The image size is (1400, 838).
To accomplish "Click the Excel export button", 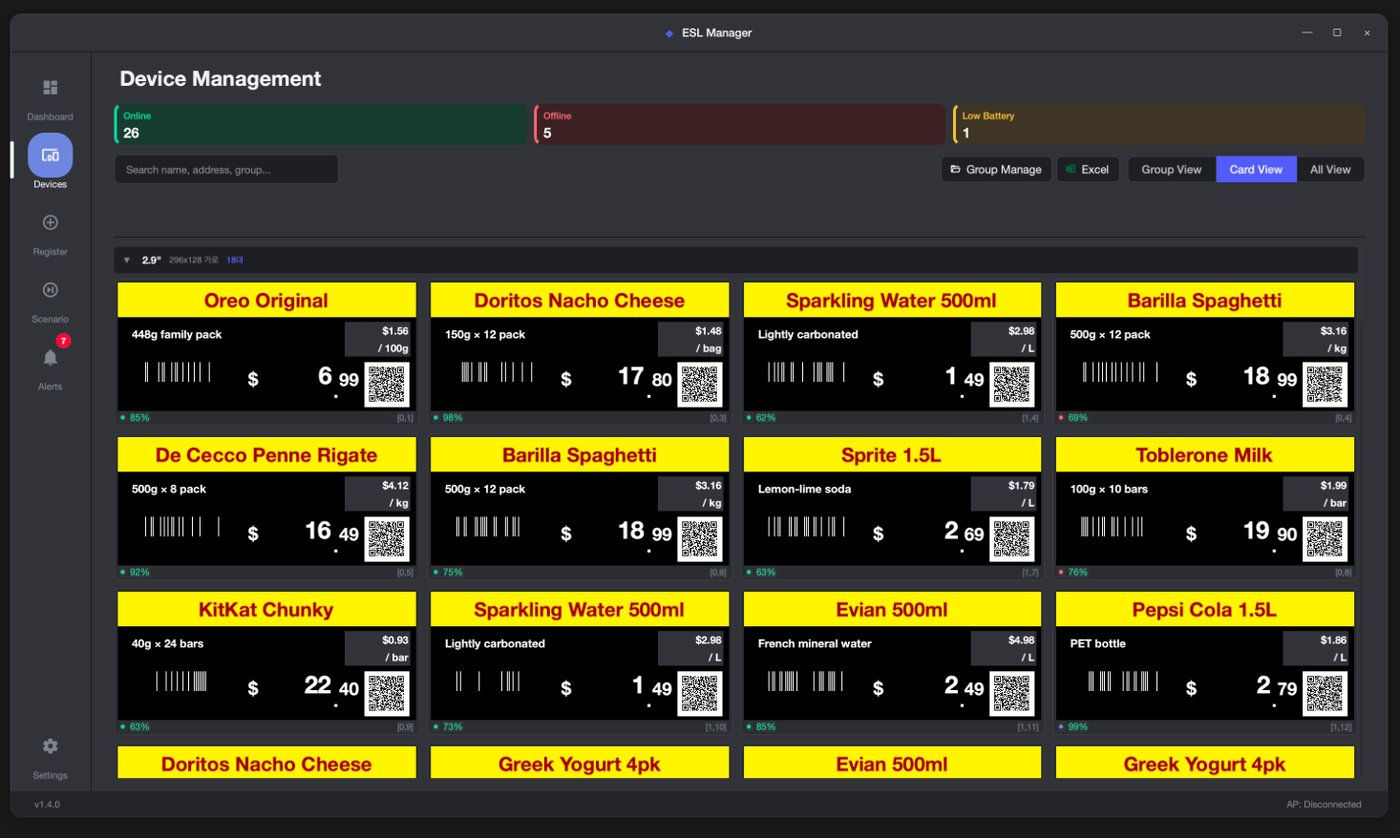I will point(1088,170).
